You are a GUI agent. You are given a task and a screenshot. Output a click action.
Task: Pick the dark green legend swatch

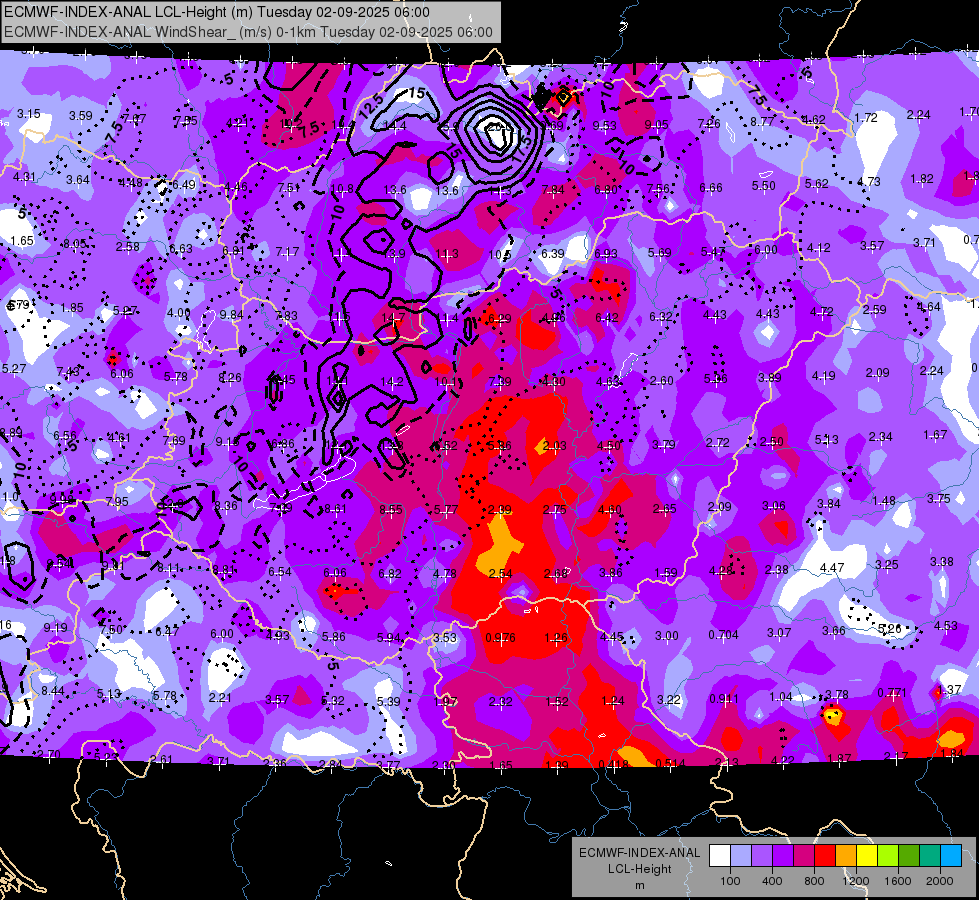click(x=909, y=856)
